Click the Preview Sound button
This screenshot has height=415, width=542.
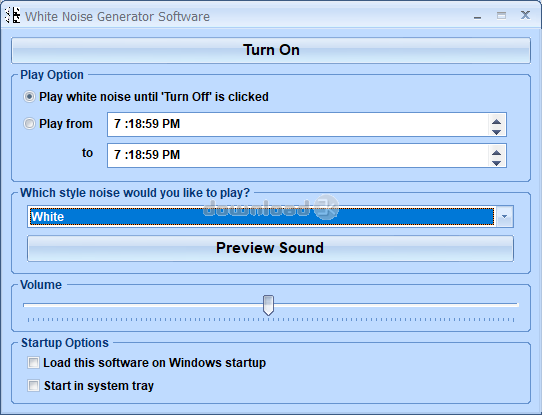coord(270,248)
